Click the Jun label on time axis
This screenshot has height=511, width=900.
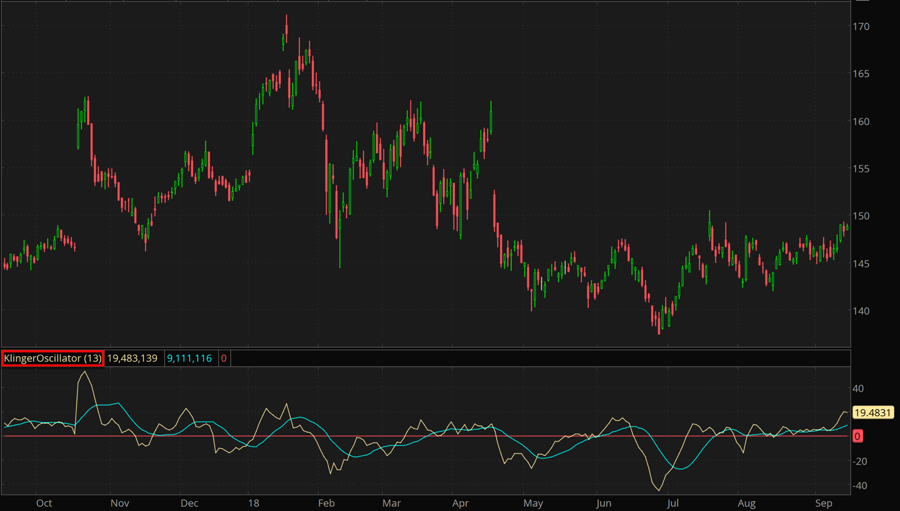(603, 503)
